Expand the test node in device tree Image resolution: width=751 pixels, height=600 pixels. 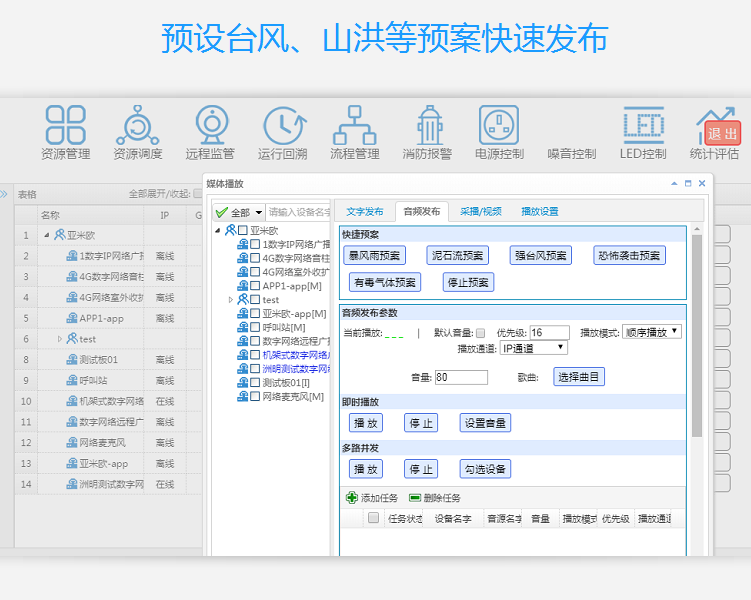point(231,299)
